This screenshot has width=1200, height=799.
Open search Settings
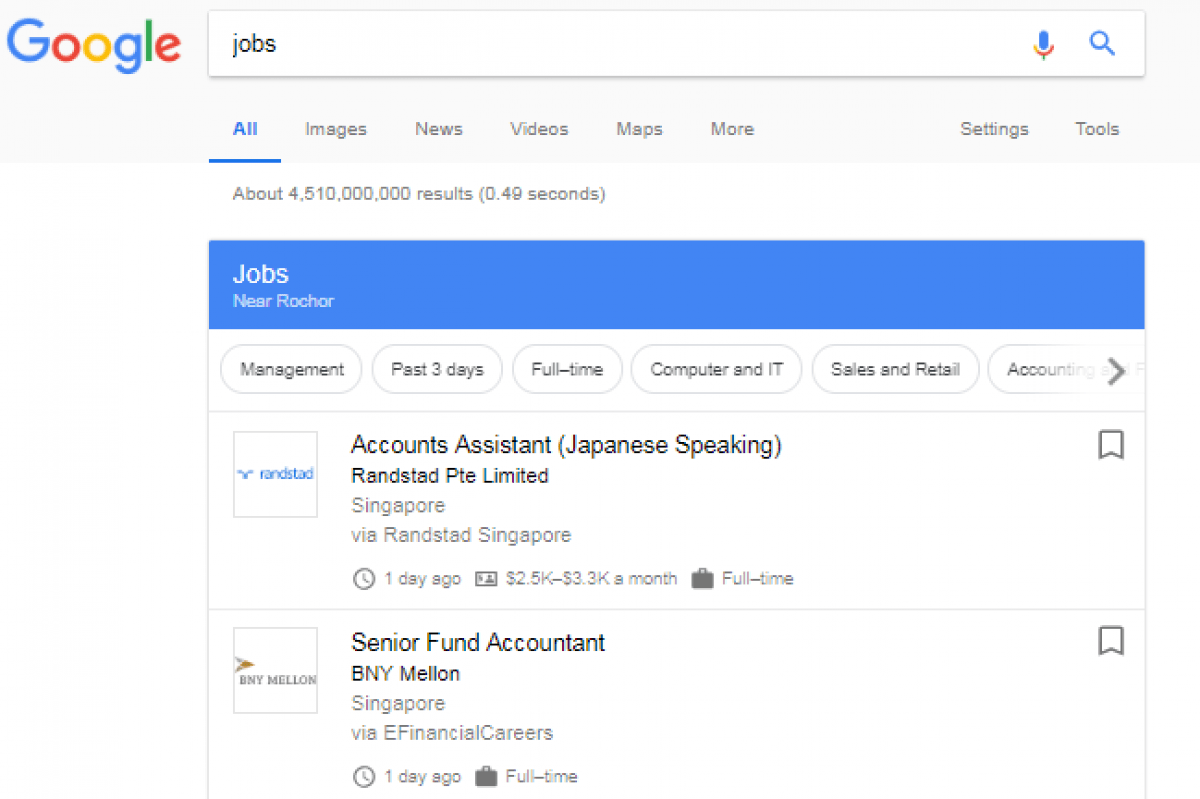tap(994, 129)
